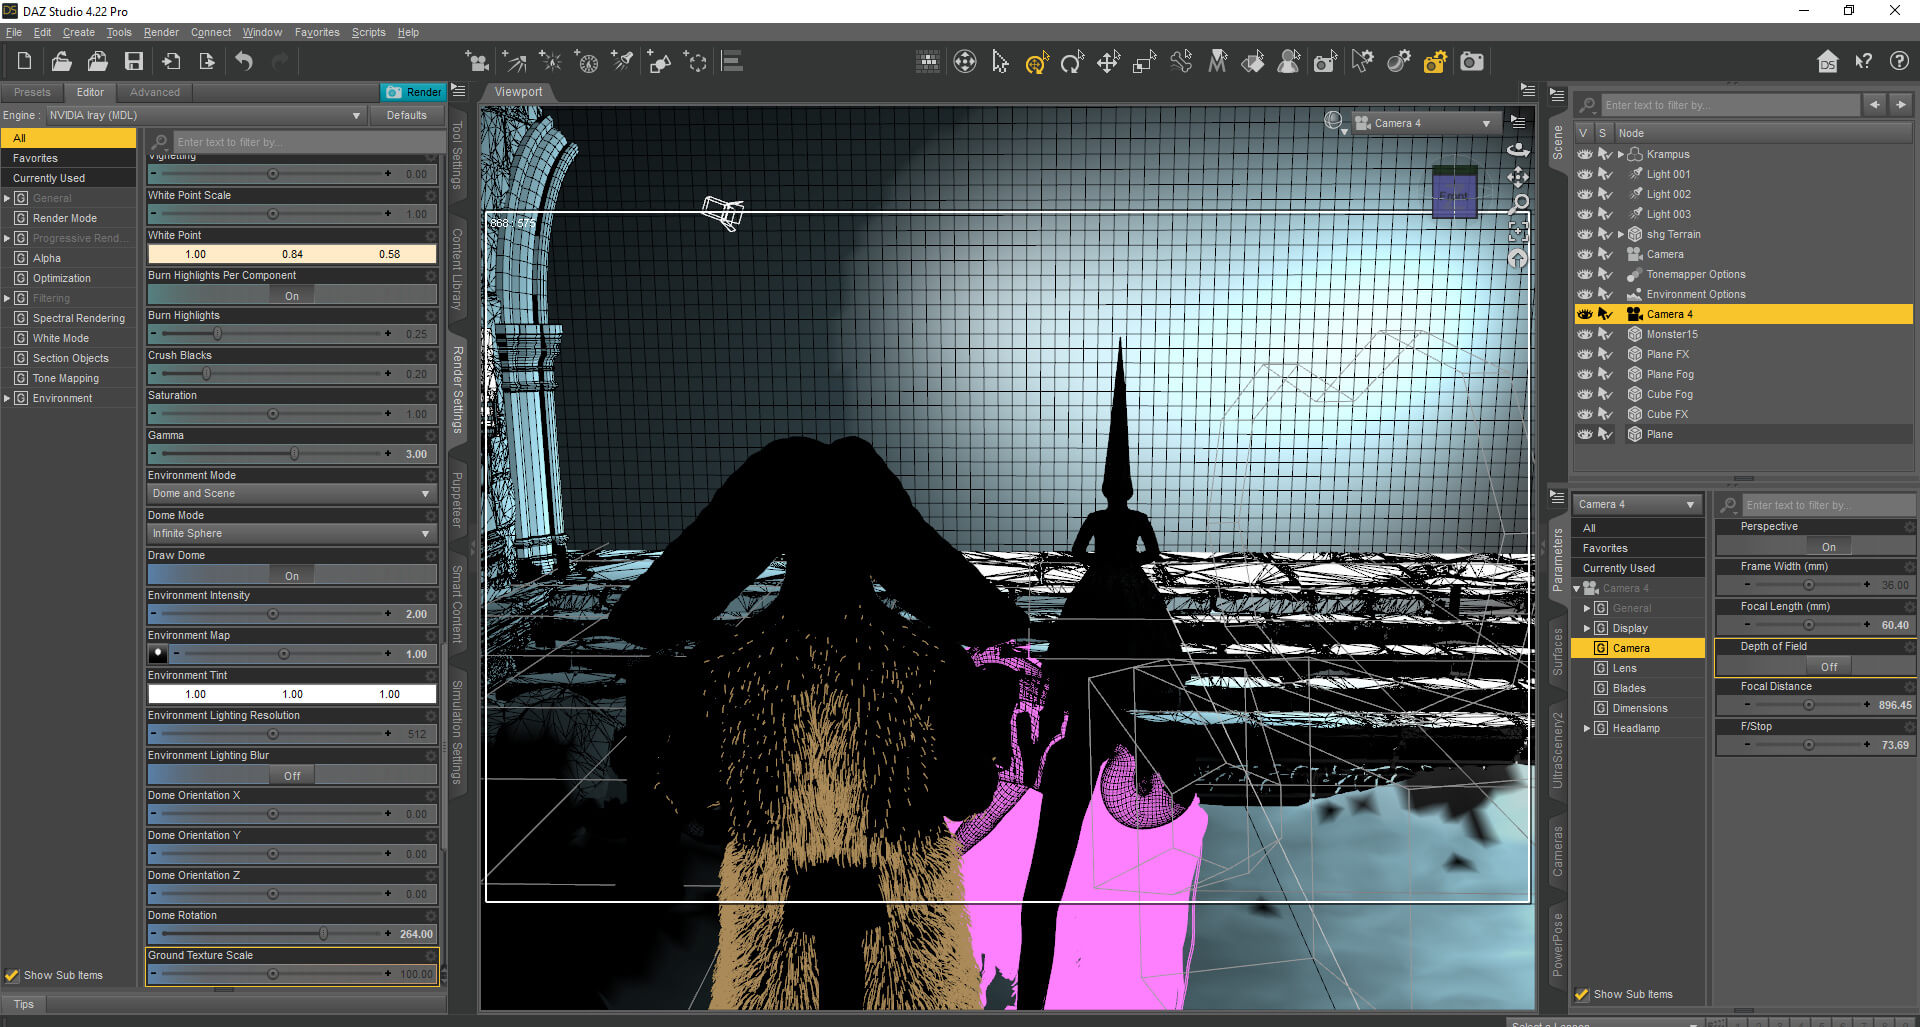Click the New scene file icon
Screen dimensions: 1920x1027
pos(24,61)
